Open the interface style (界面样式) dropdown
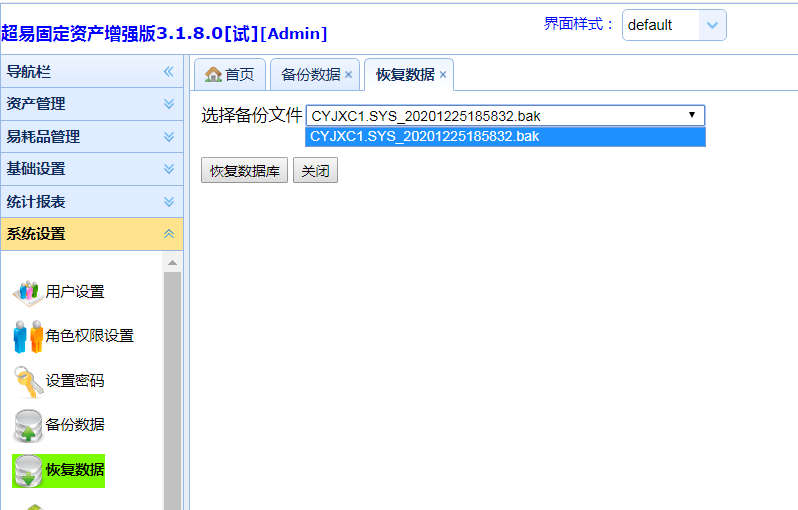This screenshot has height=510, width=798. click(x=711, y=25)
